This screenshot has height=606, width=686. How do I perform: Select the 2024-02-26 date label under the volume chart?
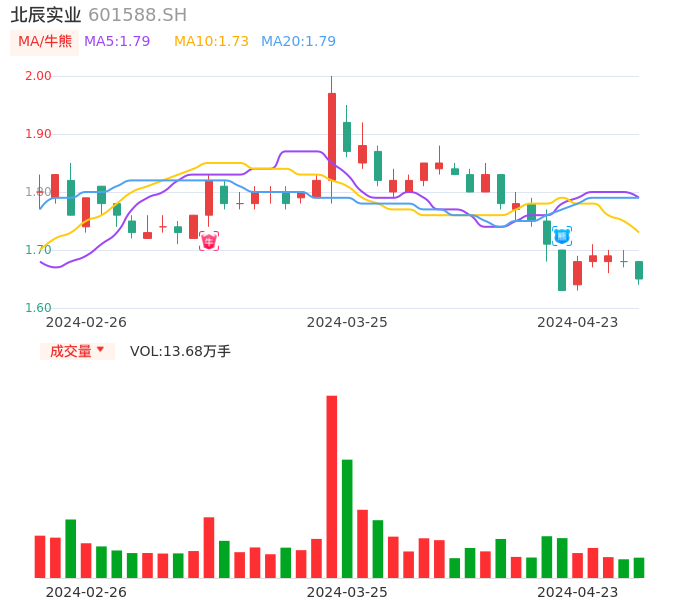pyautogui.click(x=86, y=592)
